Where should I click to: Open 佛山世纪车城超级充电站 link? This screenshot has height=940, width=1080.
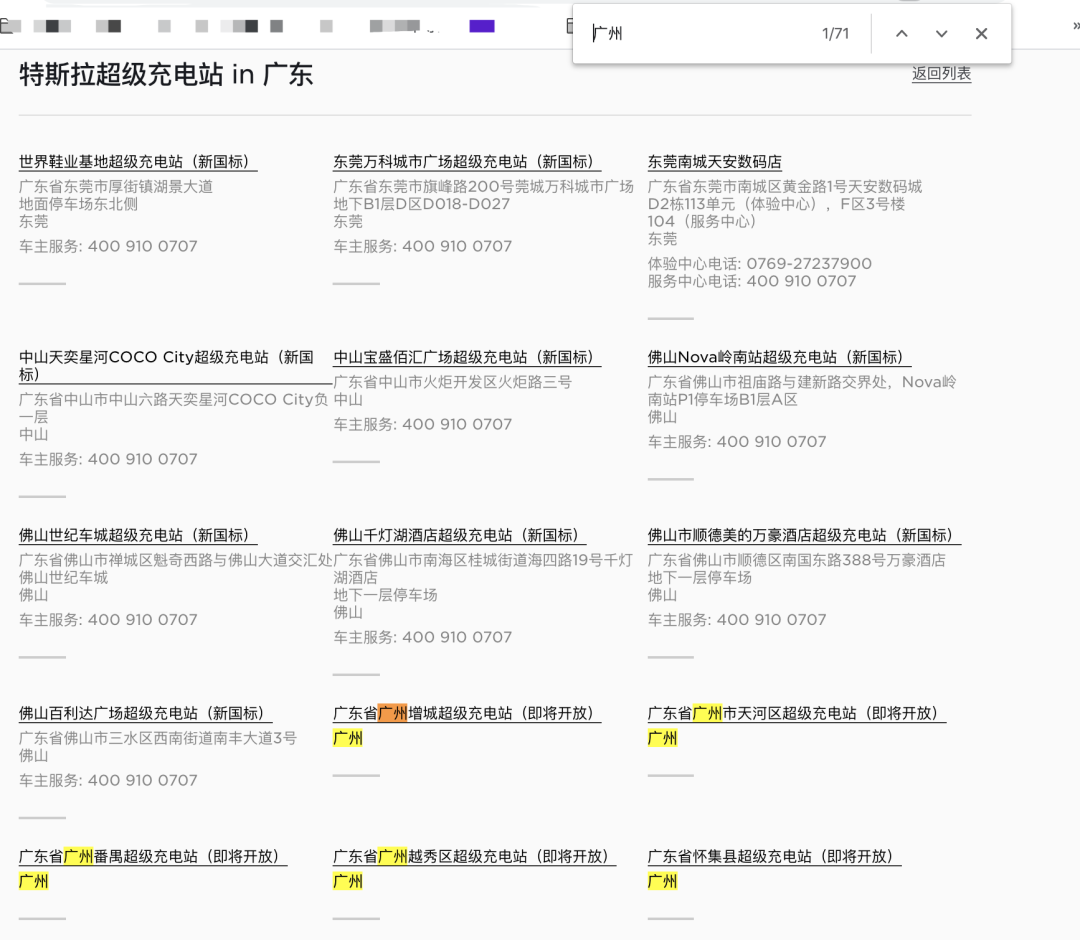coord(138,535)
